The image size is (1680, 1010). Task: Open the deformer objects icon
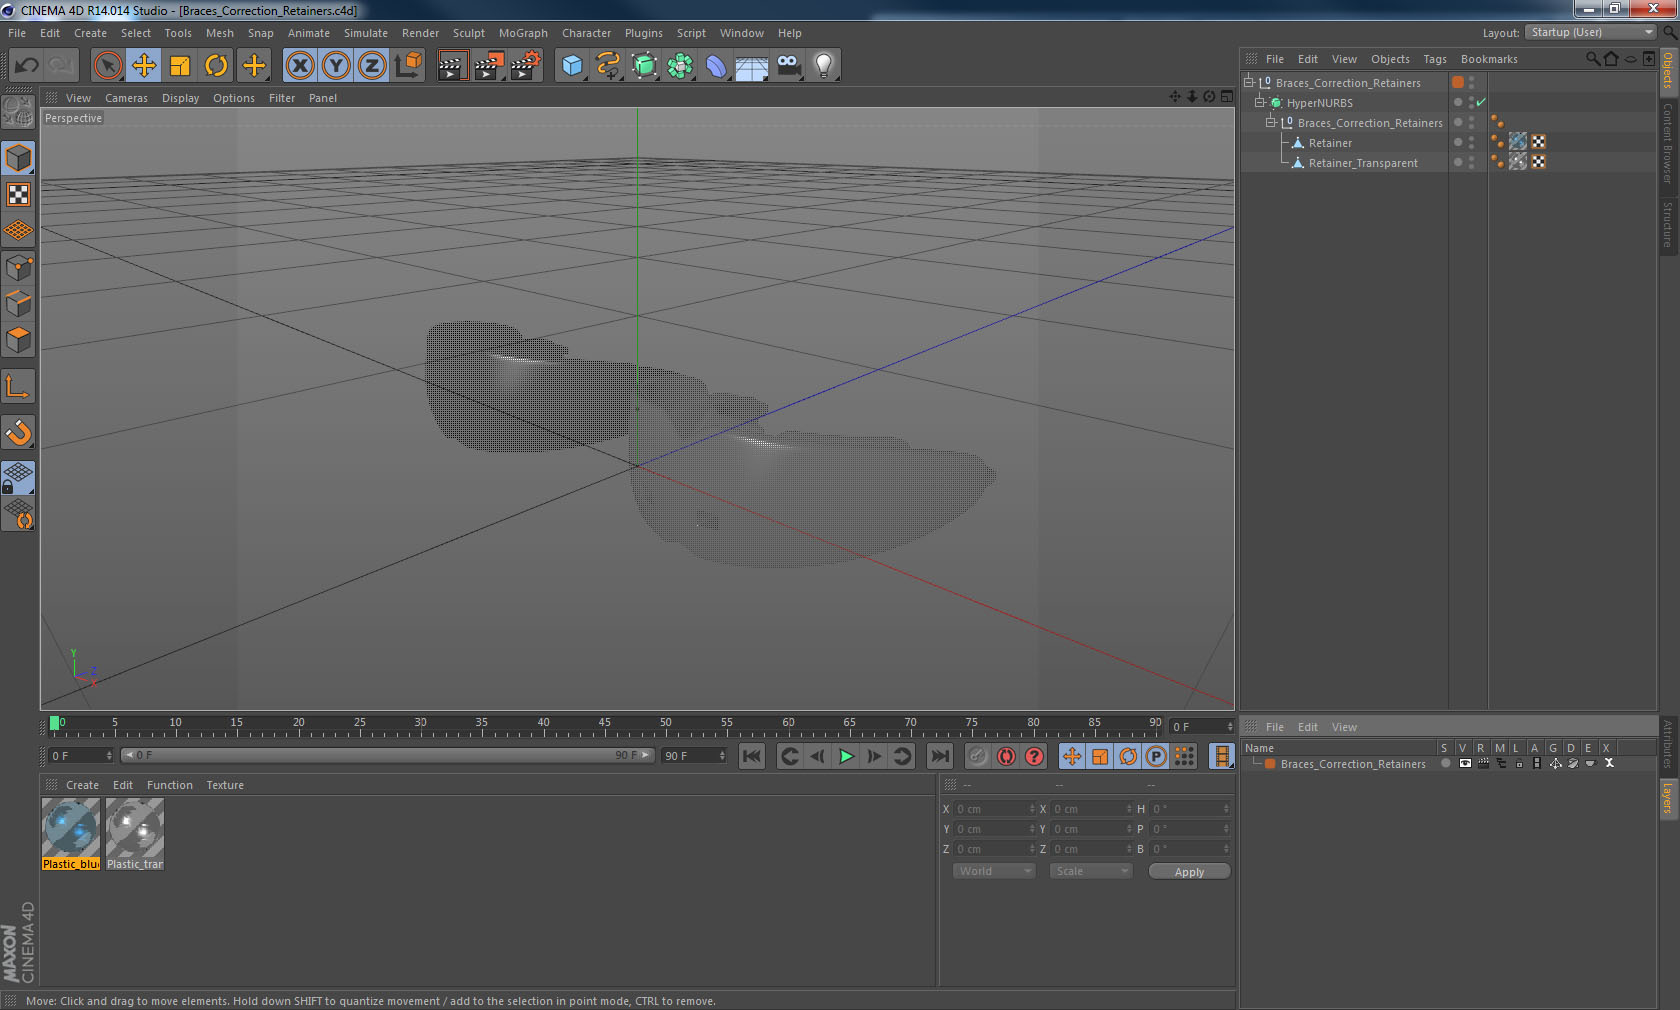tap(717, 66)
